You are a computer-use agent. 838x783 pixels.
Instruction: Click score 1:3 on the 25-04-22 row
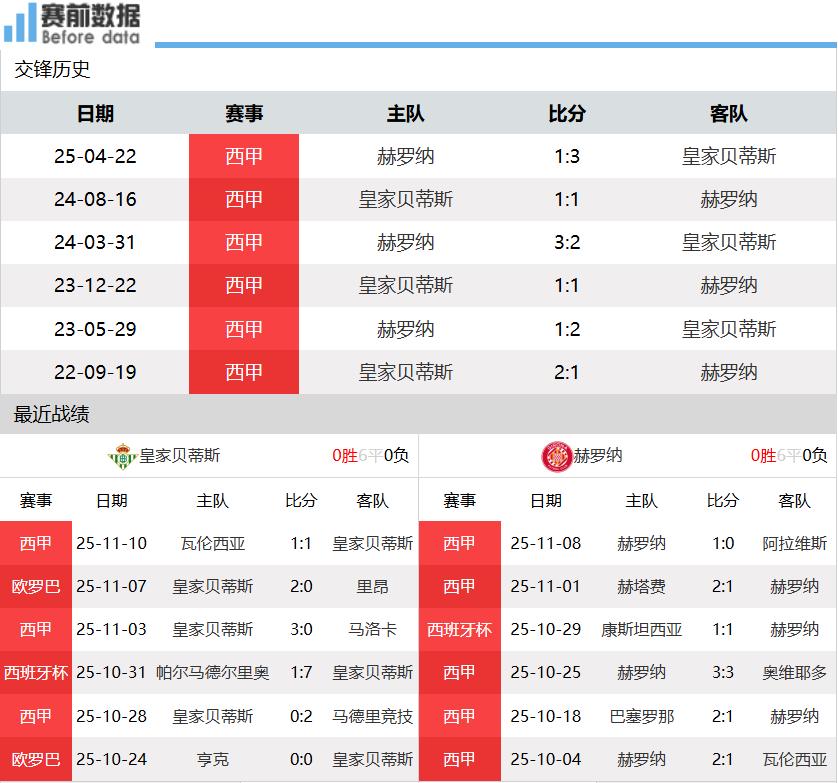click(567, 156)
